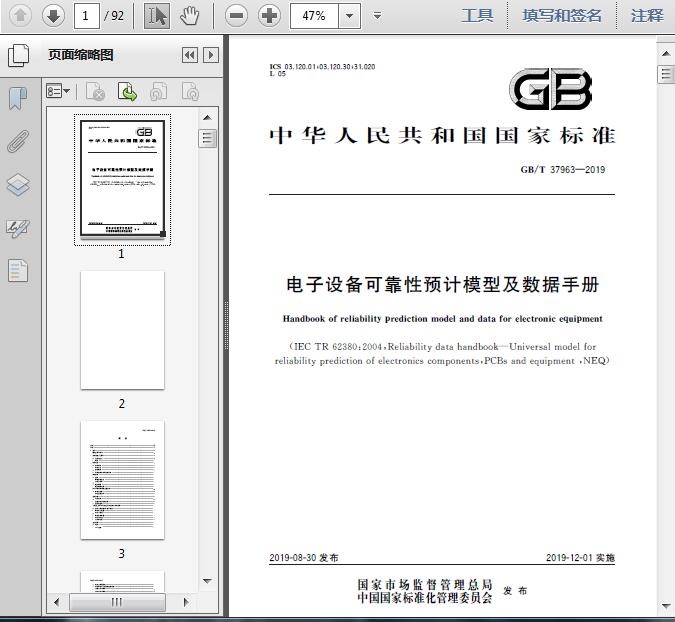Viewport: 675px width, 622px height.
Task: Activate the hand pan tool
Action: tap(190, 15)
